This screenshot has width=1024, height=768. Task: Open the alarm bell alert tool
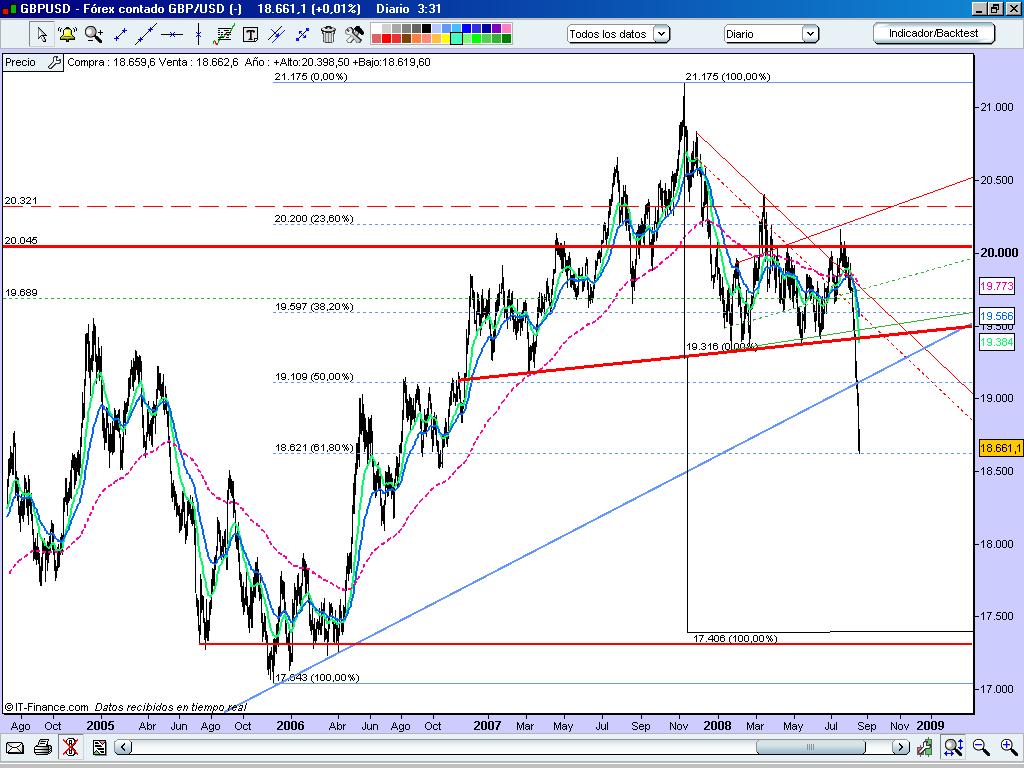65,35
